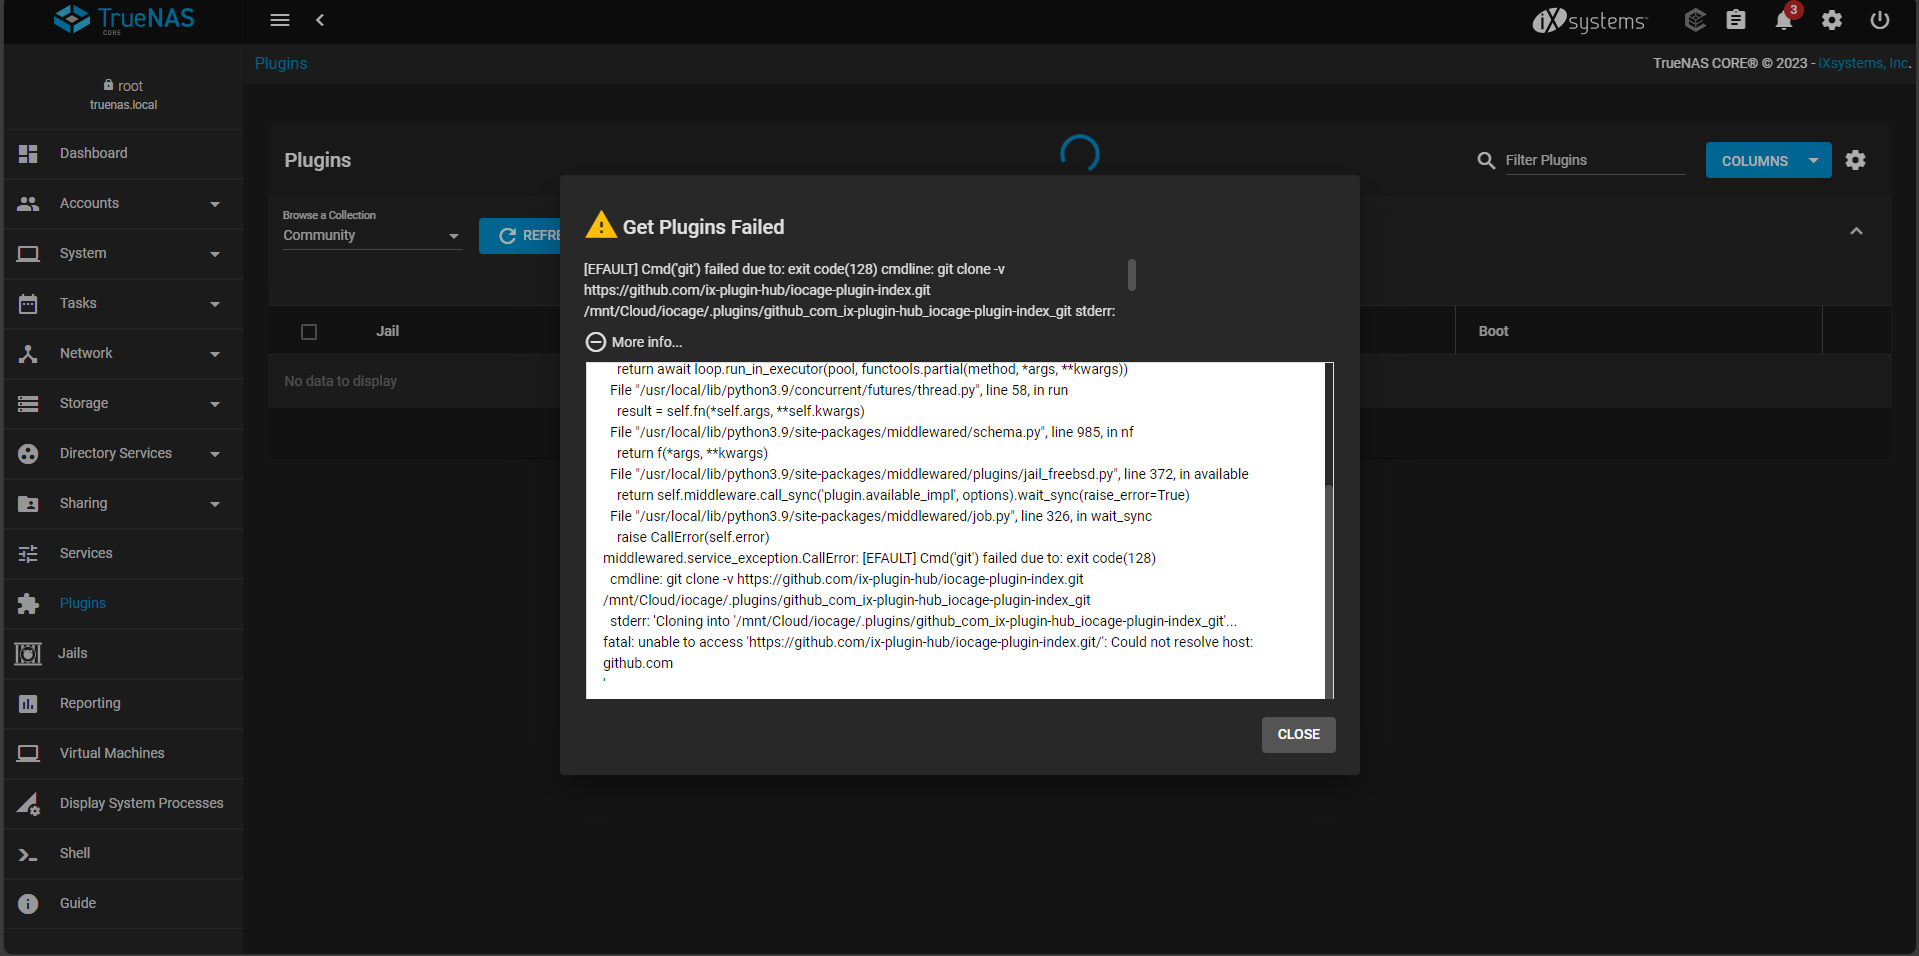Click the Storage icon in sidebar
This screenshot has height=956, width=1919.
point(28,403)
